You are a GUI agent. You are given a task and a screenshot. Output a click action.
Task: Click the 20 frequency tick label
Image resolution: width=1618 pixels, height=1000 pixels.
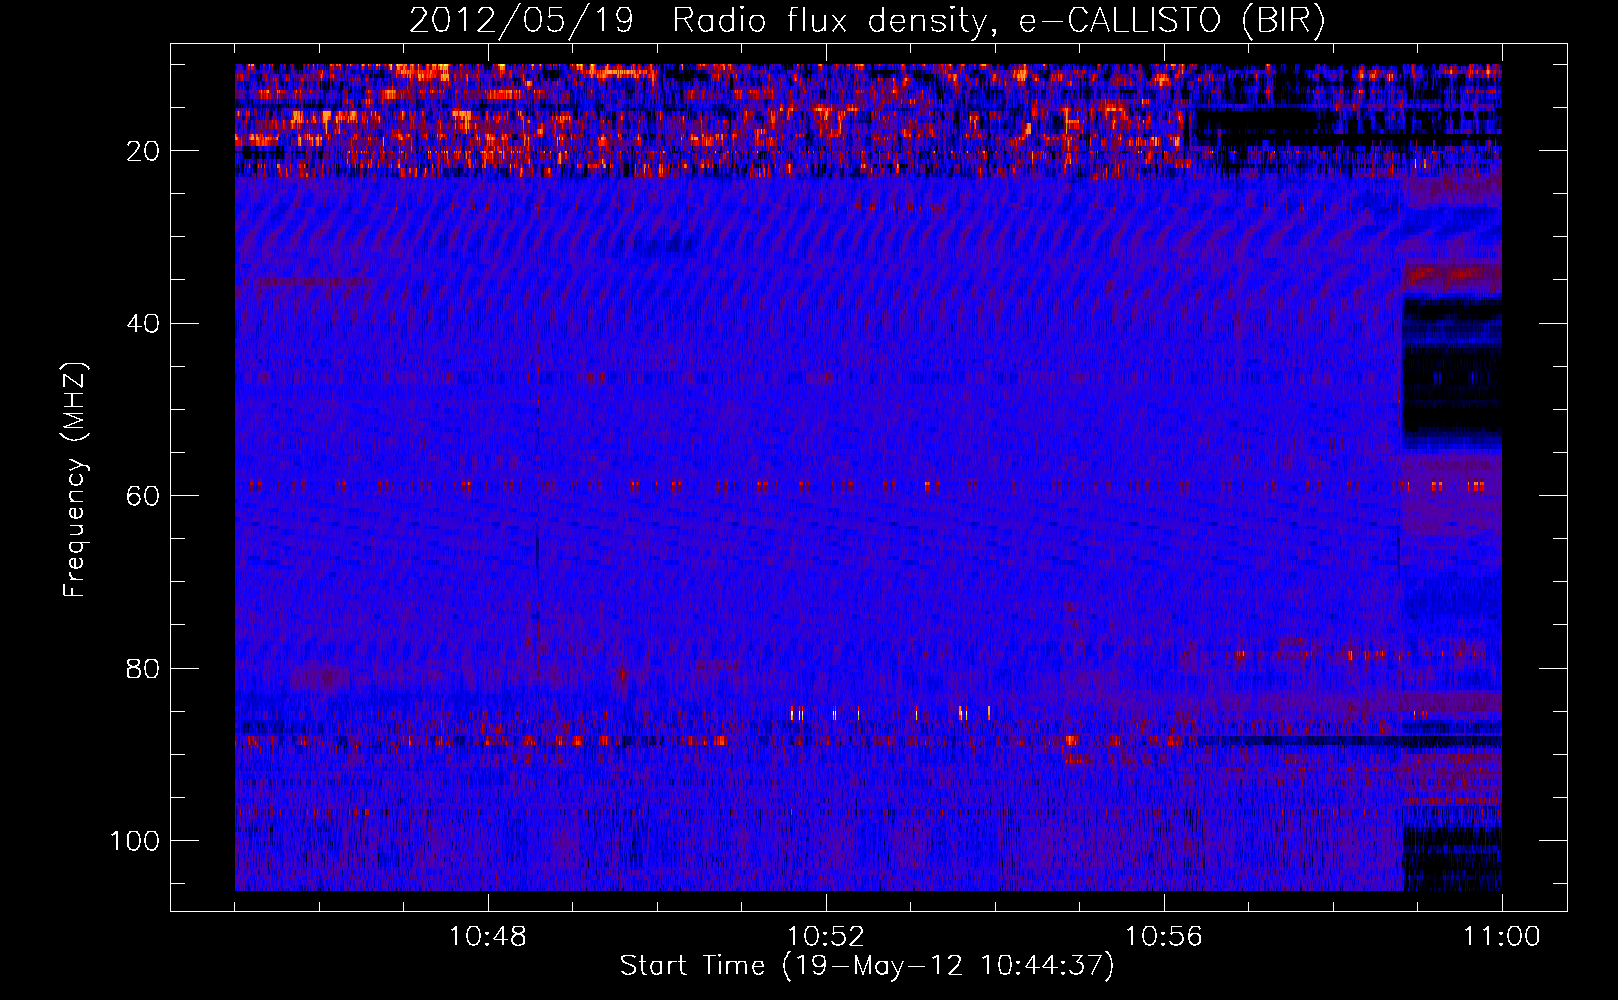pos(144,151)
